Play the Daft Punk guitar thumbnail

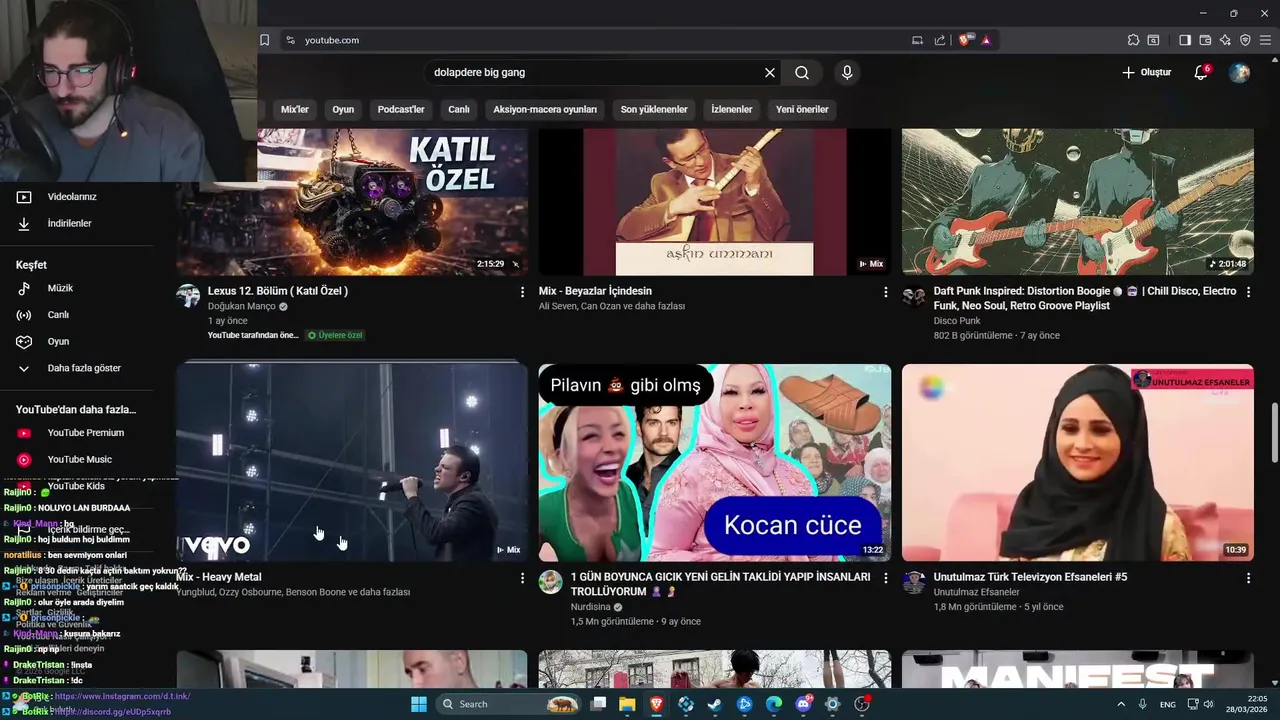(x=1078, y=201)
